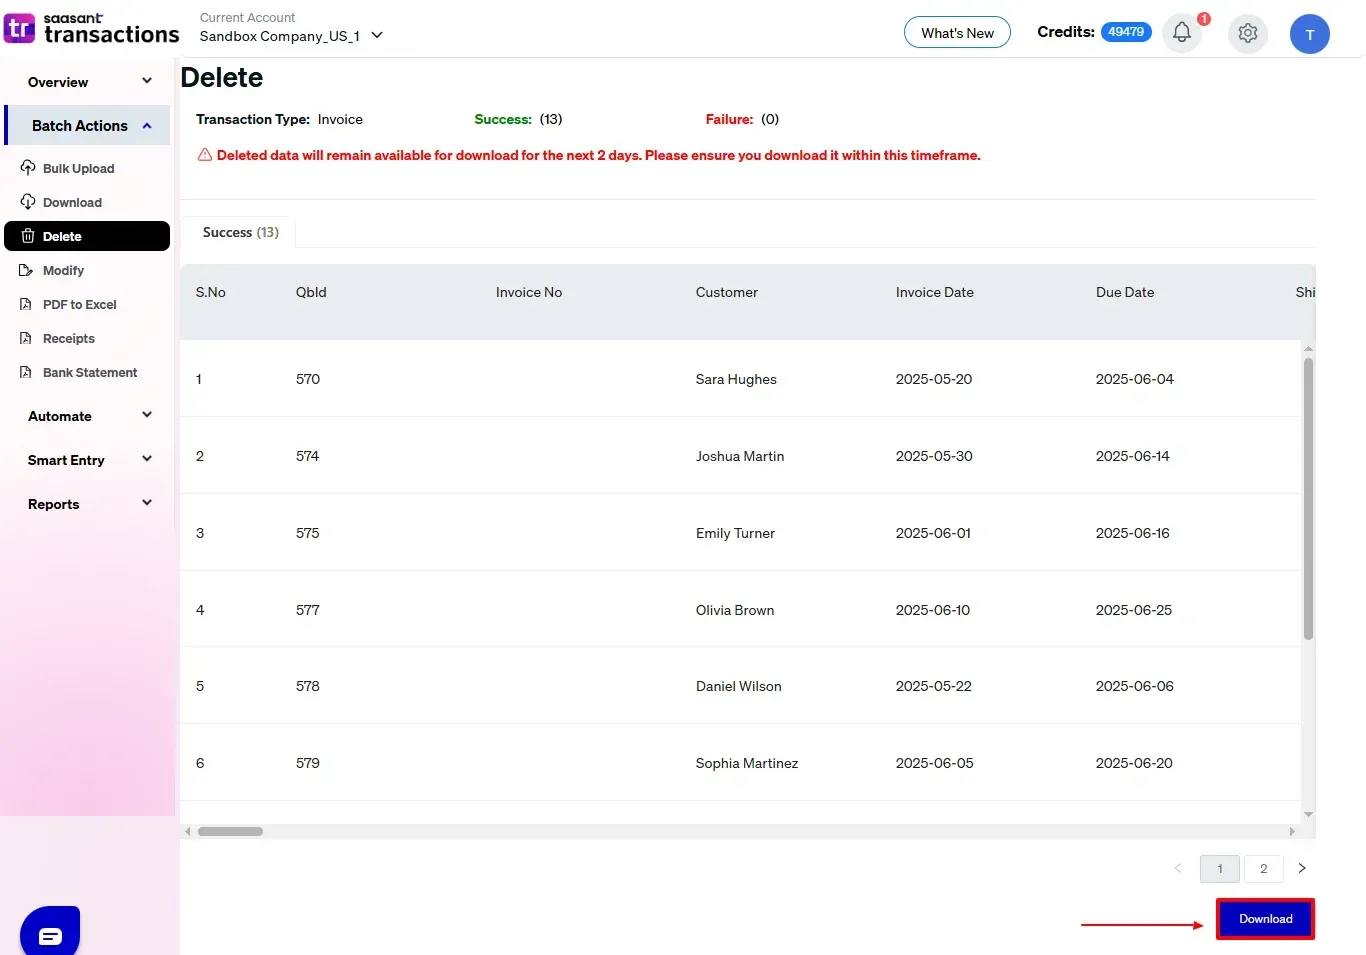Click the Credits 49479 badge

[x=1126, y=32]
